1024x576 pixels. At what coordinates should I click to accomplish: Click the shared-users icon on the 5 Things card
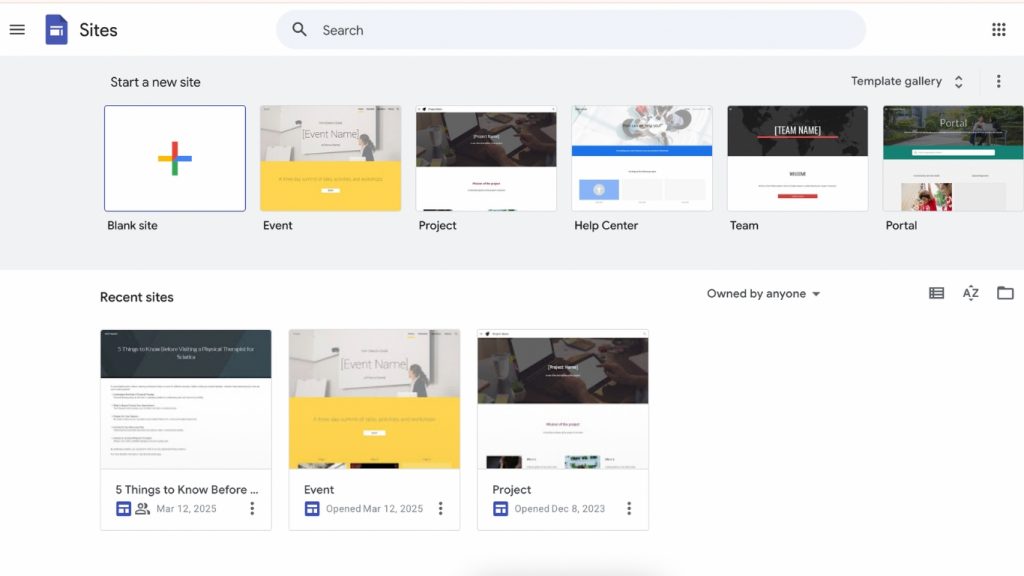coord(142,508)
